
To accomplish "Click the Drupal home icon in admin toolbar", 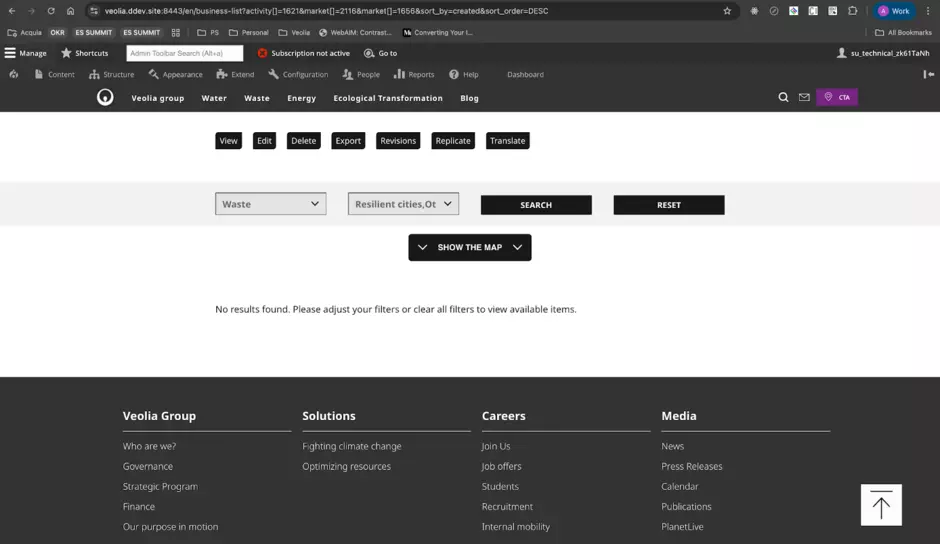I will [x=14, y=74].
